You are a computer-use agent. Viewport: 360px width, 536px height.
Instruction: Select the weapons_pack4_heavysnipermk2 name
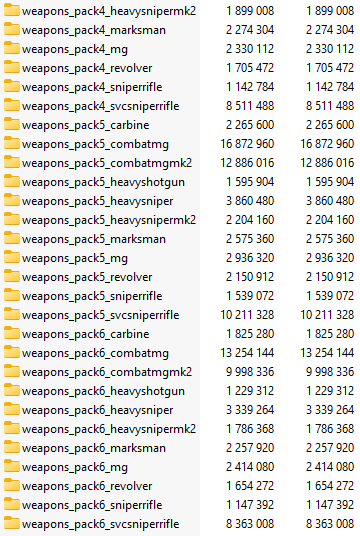109,11
